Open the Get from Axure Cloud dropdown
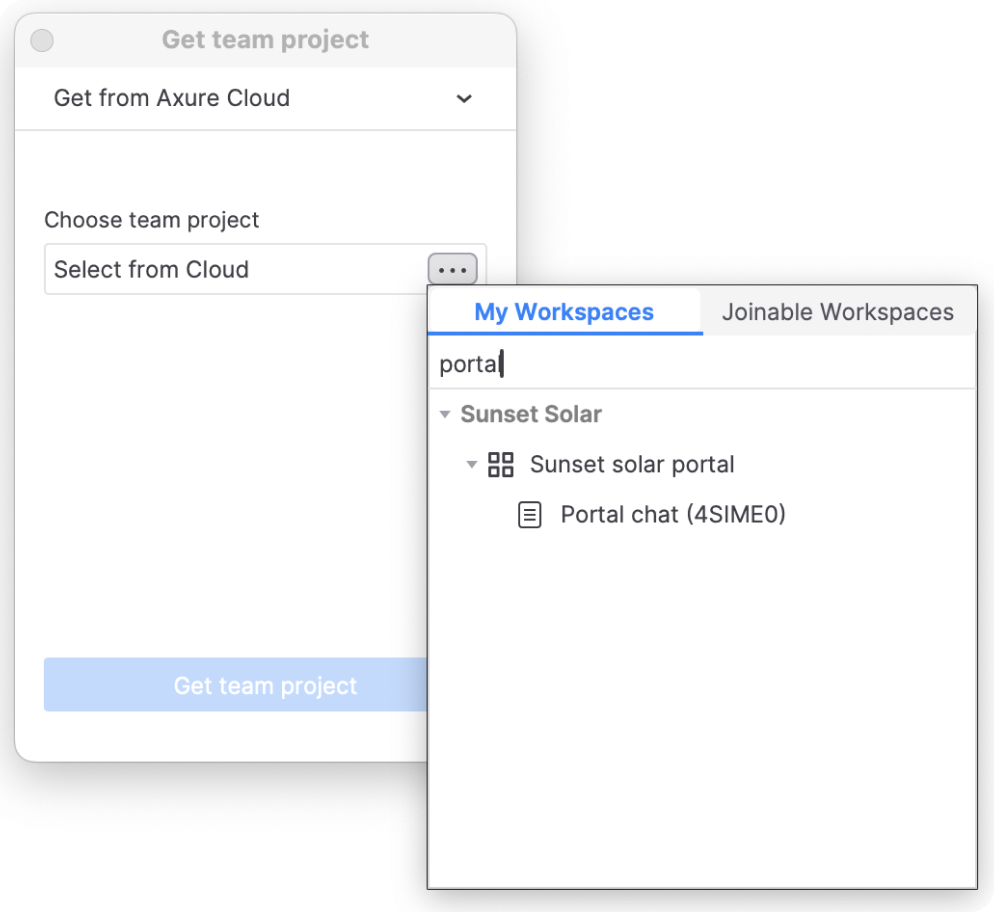The height and width of the screenshot is (912, 994). click(x=265, y=99)
